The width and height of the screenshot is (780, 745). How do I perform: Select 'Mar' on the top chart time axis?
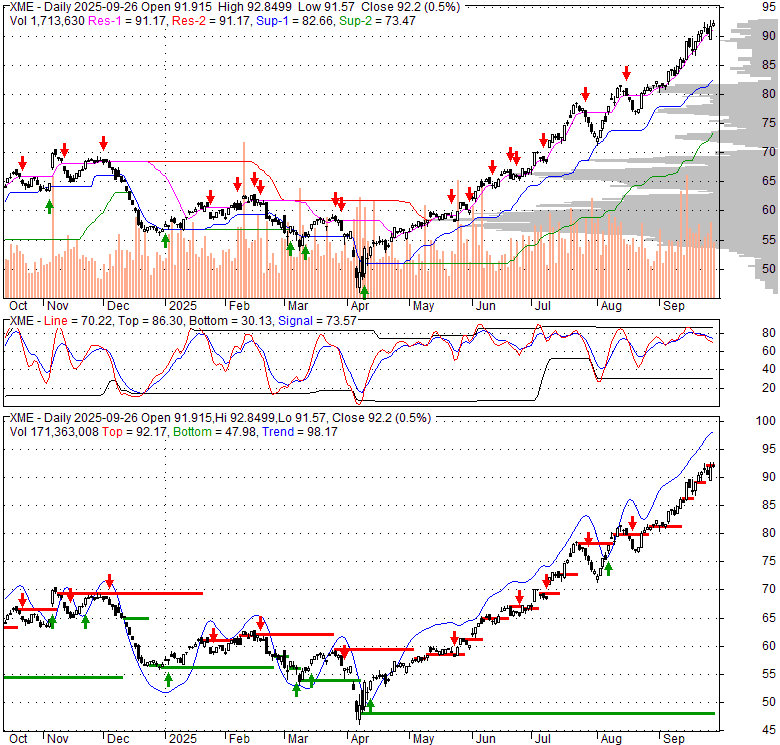click(x=298, y=306)
